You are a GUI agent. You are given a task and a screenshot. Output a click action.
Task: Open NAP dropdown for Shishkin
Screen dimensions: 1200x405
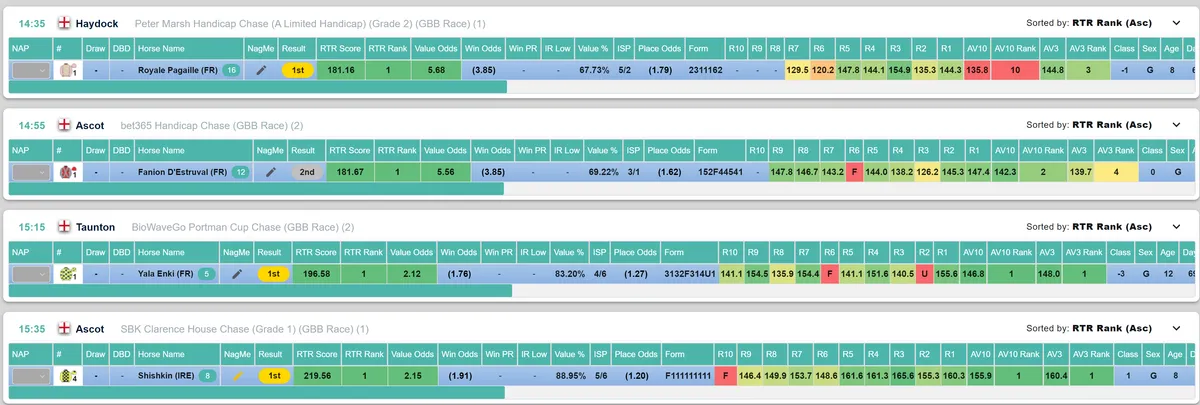[x=29, y=376]
